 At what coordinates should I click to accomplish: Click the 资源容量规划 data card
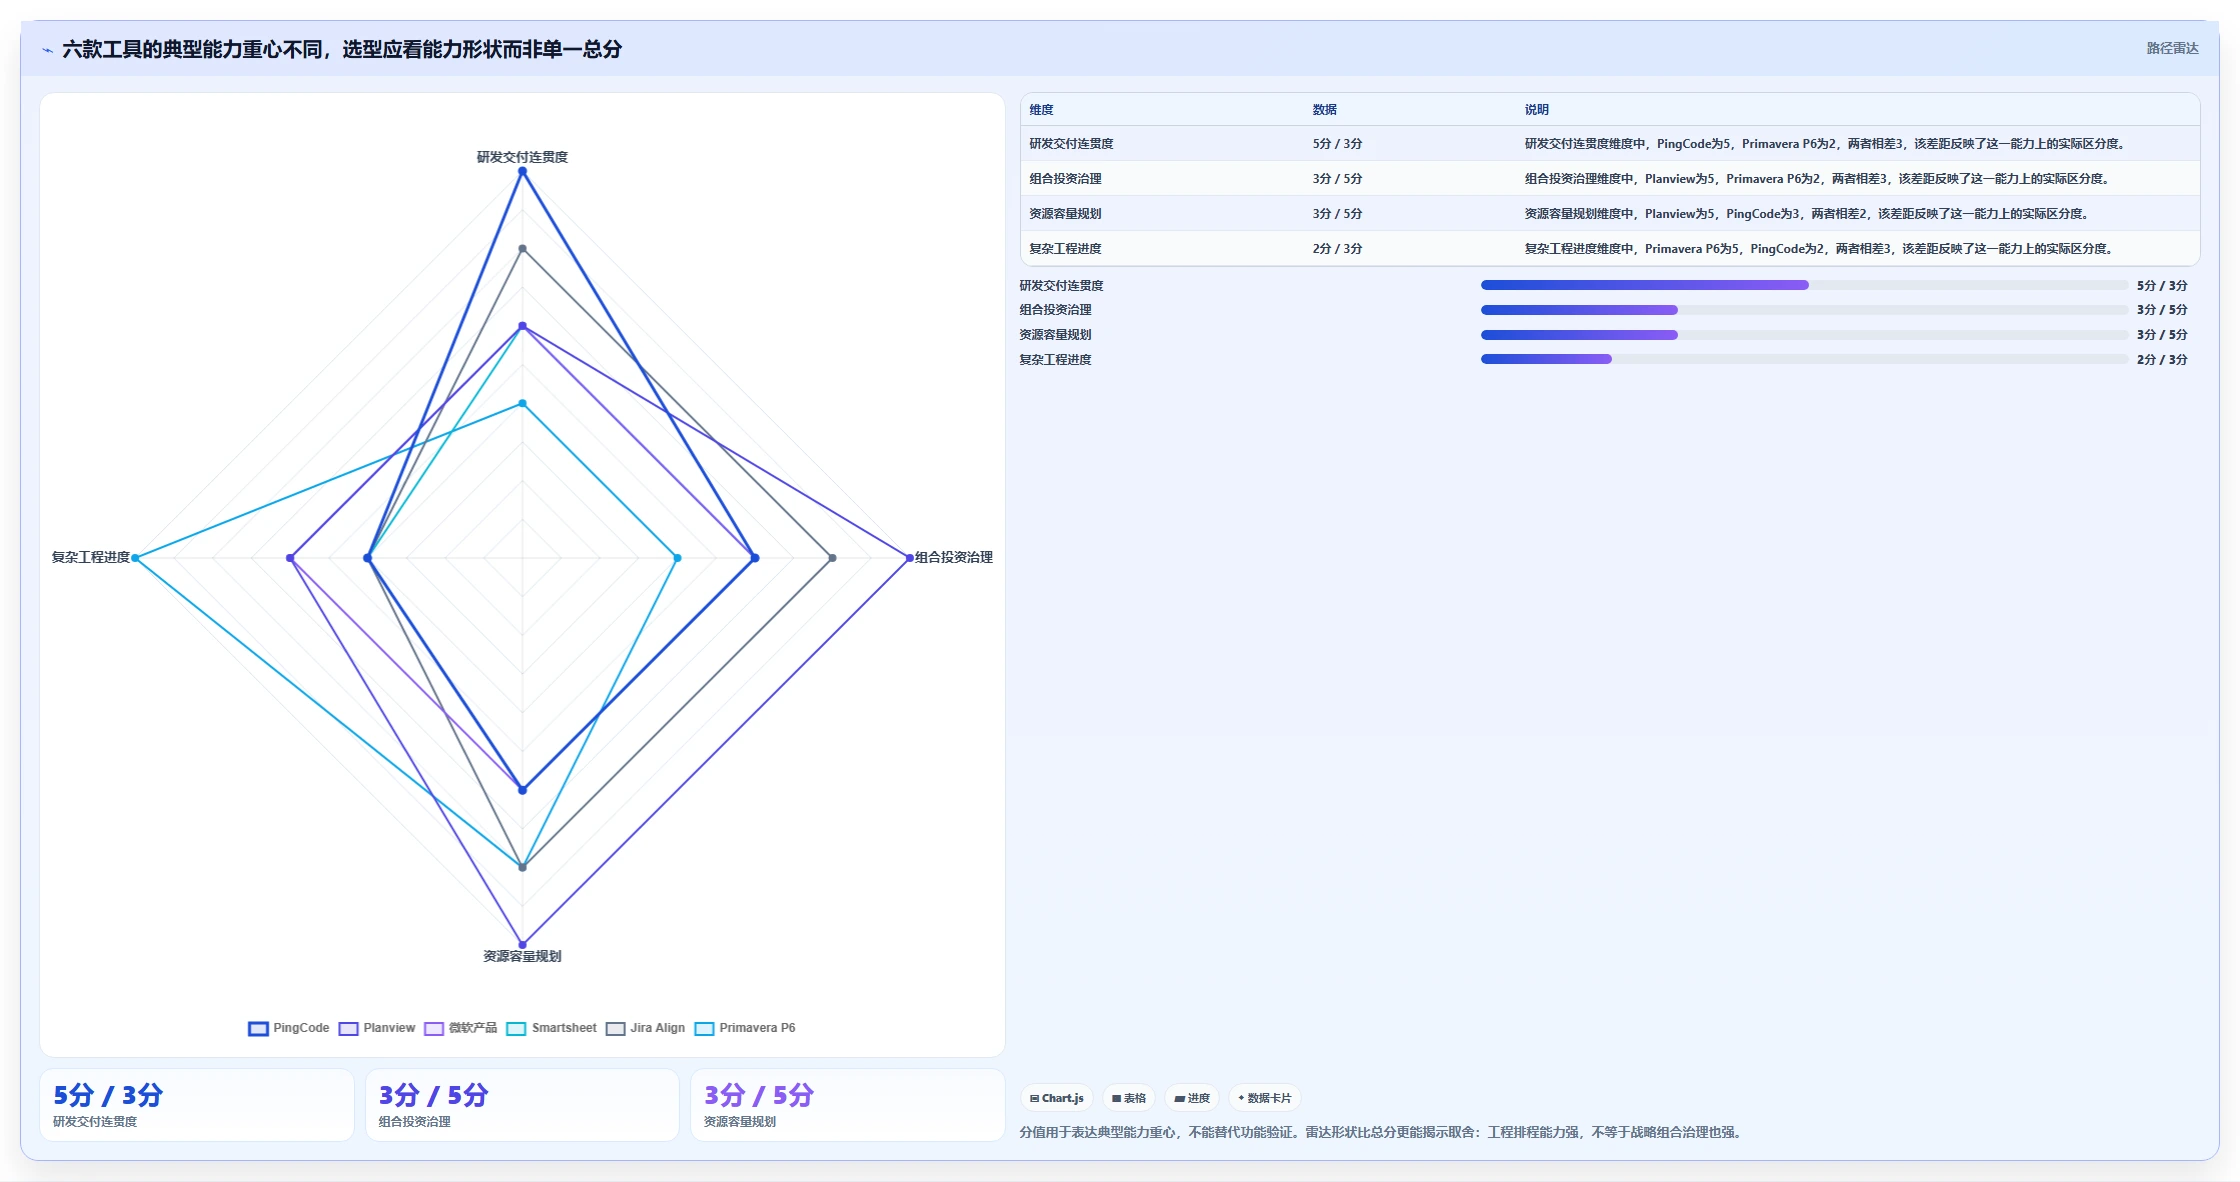pyautogui.click(x=847, y=1105)
